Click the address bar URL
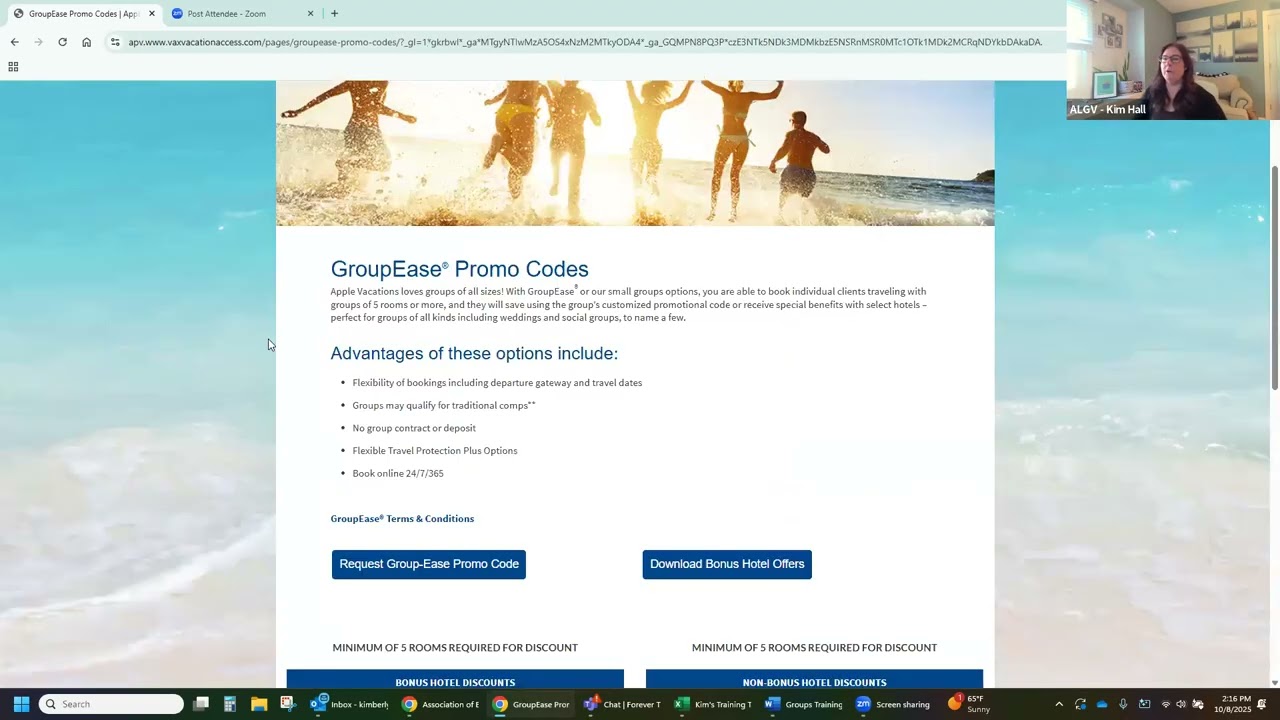The image size is (1280, 720). click(x=585, y=42)
